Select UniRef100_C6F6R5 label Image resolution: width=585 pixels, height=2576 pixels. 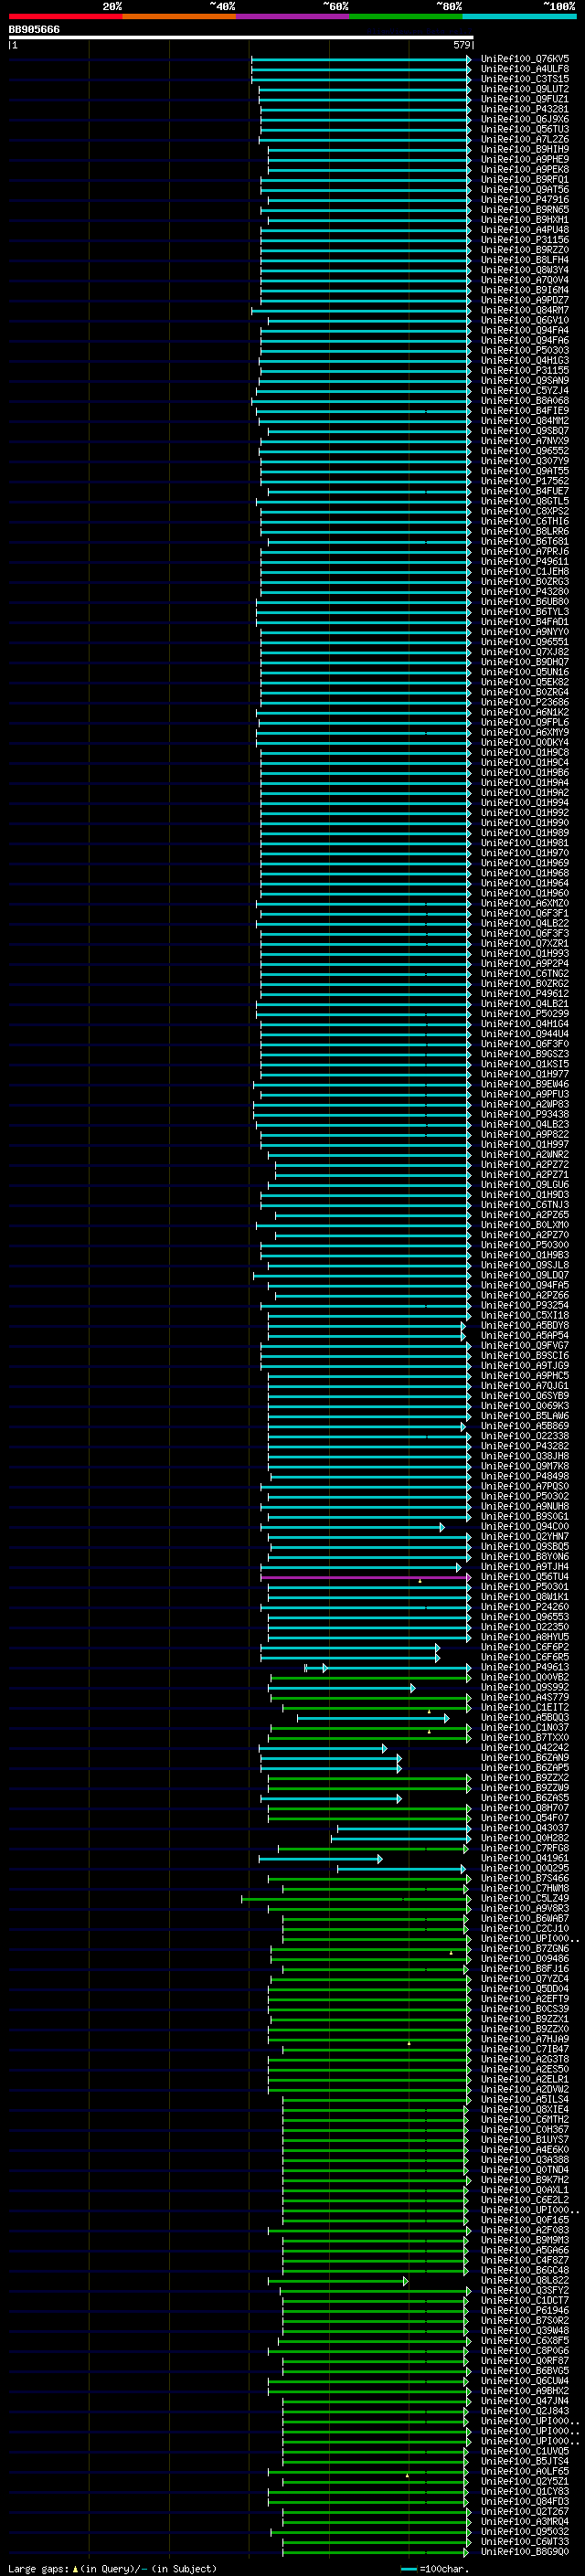(525, 1657)
